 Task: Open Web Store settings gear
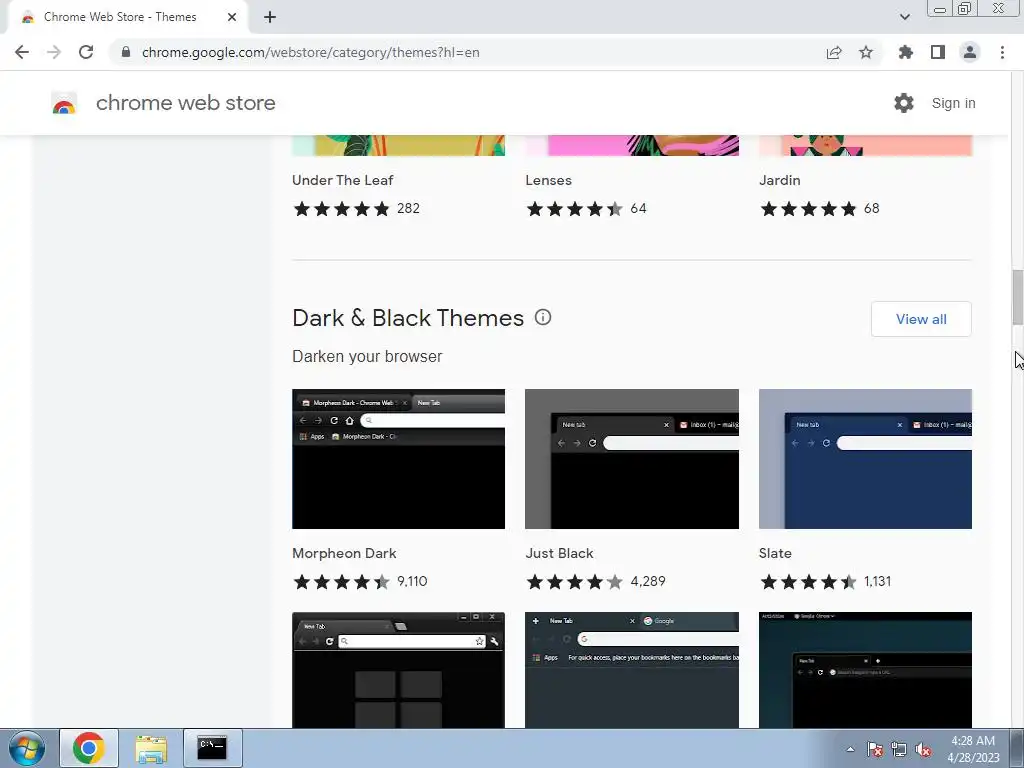(904, 103)
